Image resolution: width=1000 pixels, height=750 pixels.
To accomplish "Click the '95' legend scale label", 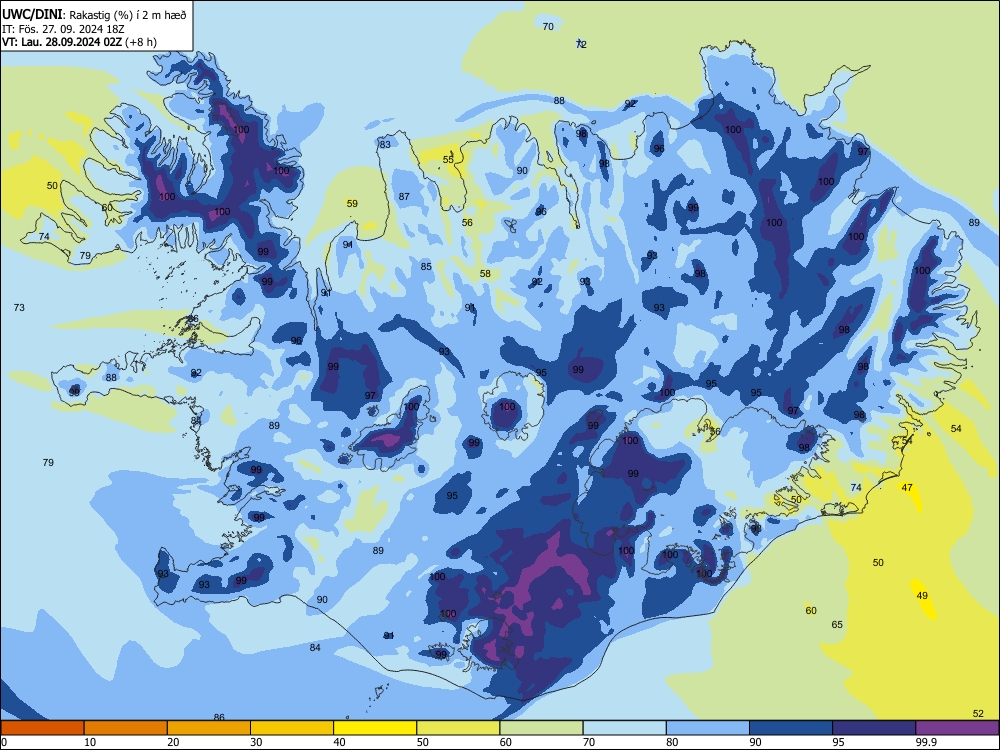I will [x=838, y=742].
